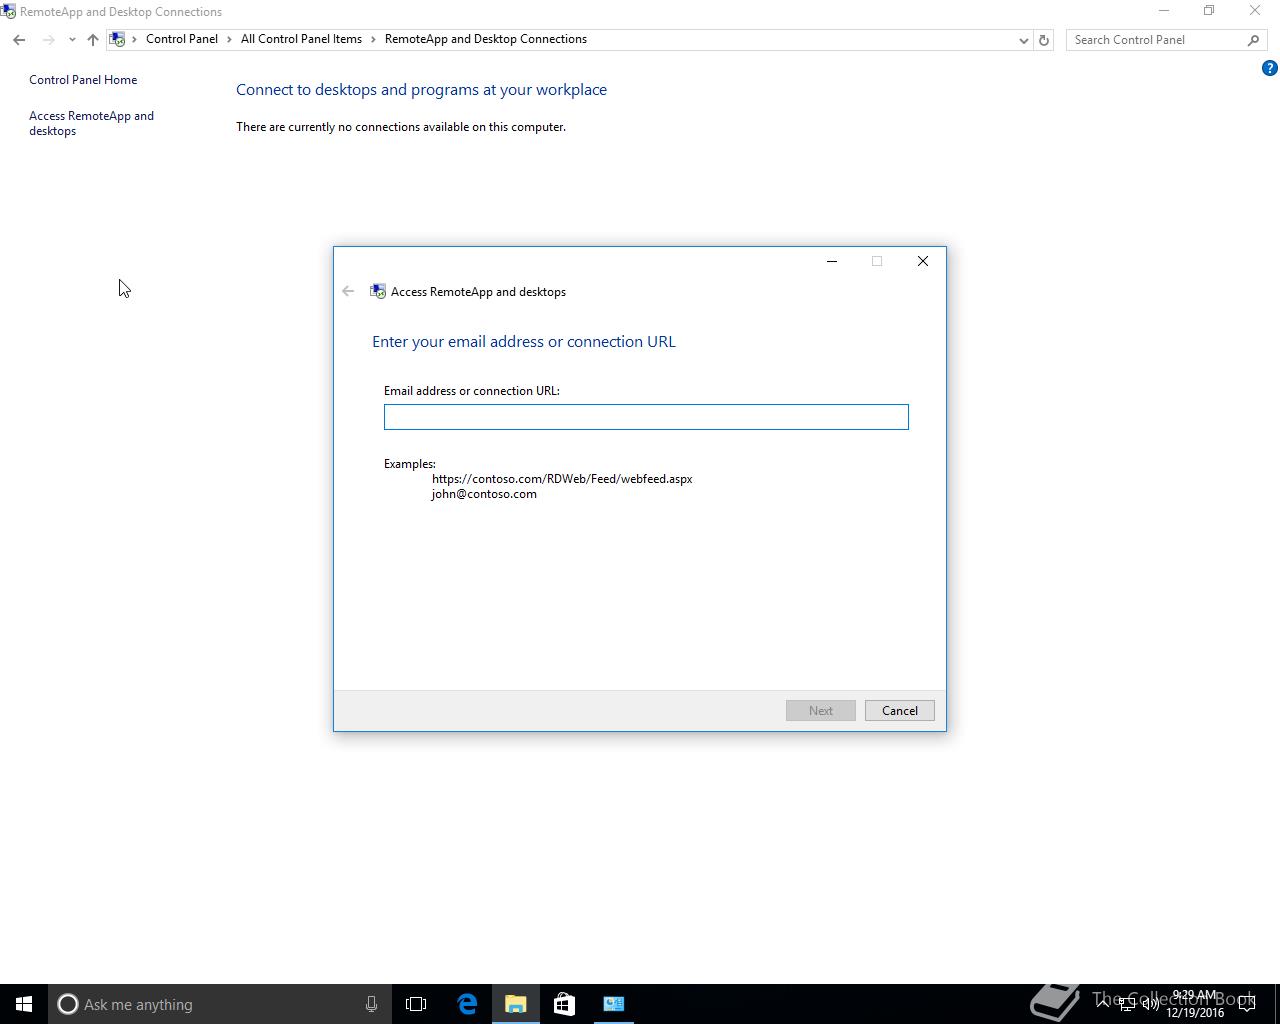The height and width of the screenshot is (1024, 1280).
Task: Open the recent locations dropdown arrow
Action: pos(72,40)
